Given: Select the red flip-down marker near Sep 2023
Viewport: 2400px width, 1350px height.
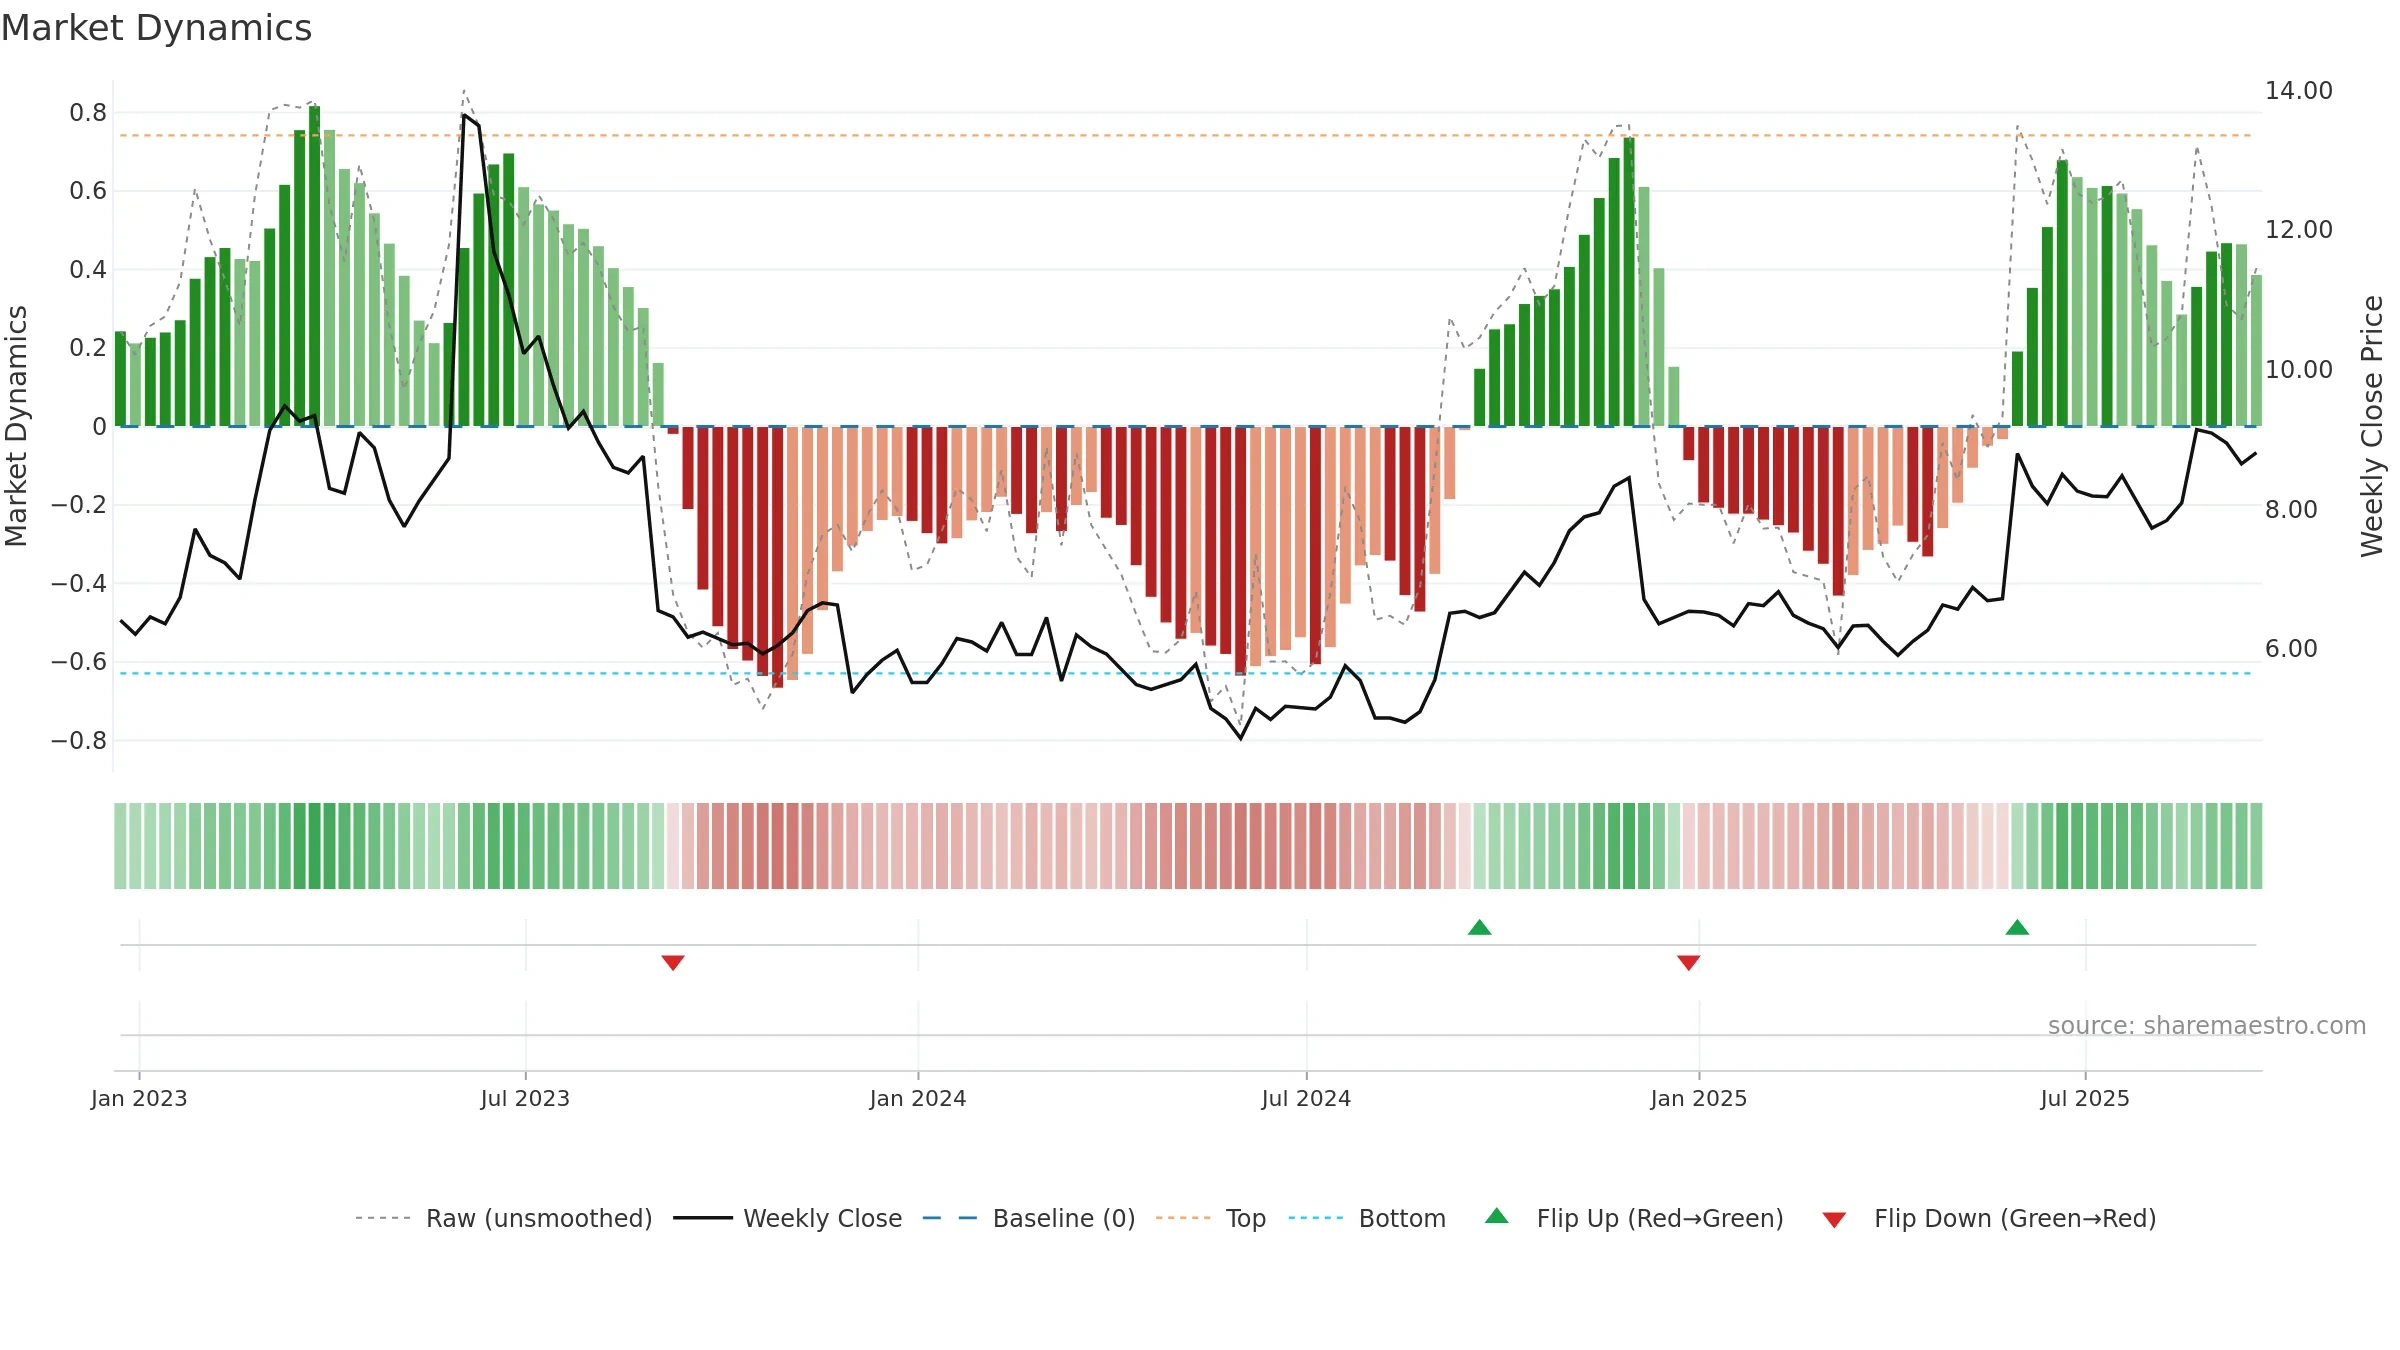Looking at the screenshot, I should (x=673, y=962).
